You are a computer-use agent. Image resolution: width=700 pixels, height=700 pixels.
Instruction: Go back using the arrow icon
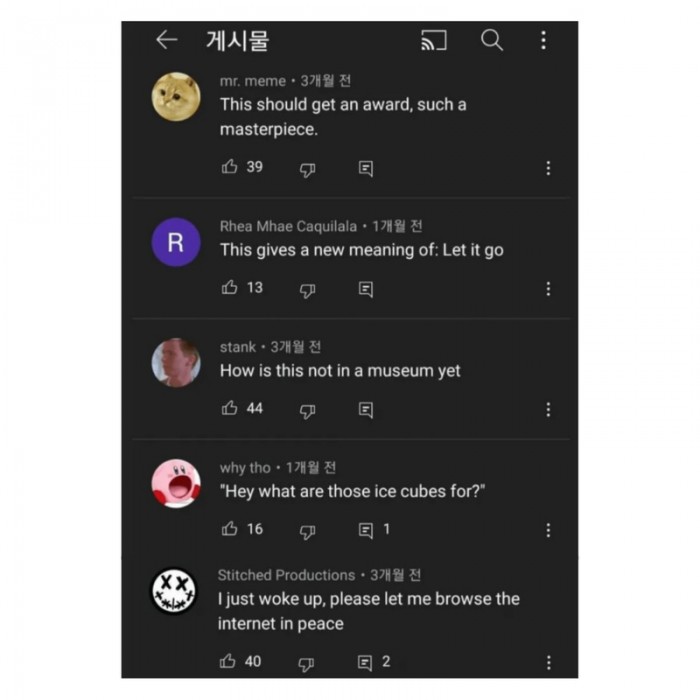coord(166,40)
